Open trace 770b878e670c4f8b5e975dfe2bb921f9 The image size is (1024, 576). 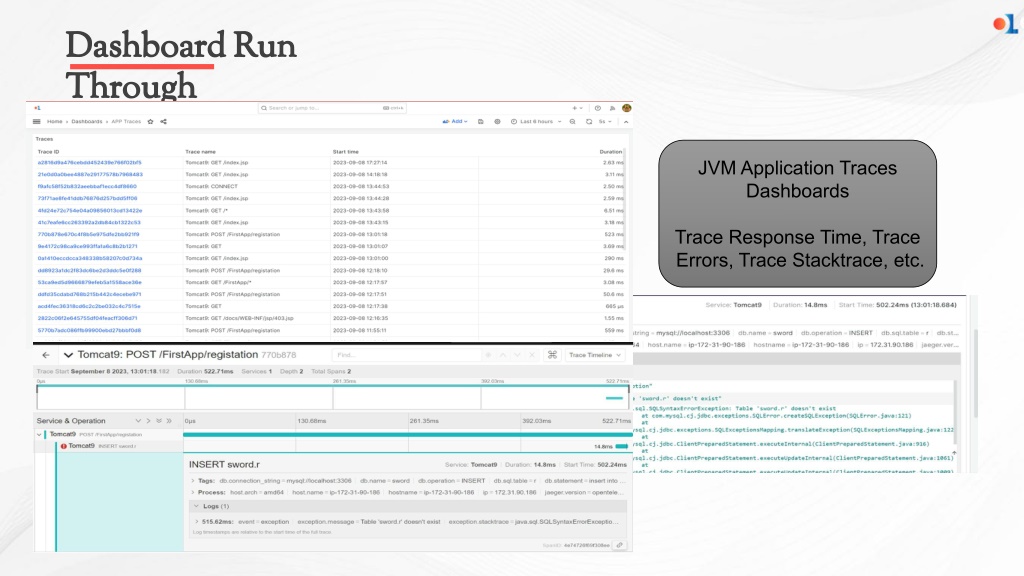coord(88,234)
